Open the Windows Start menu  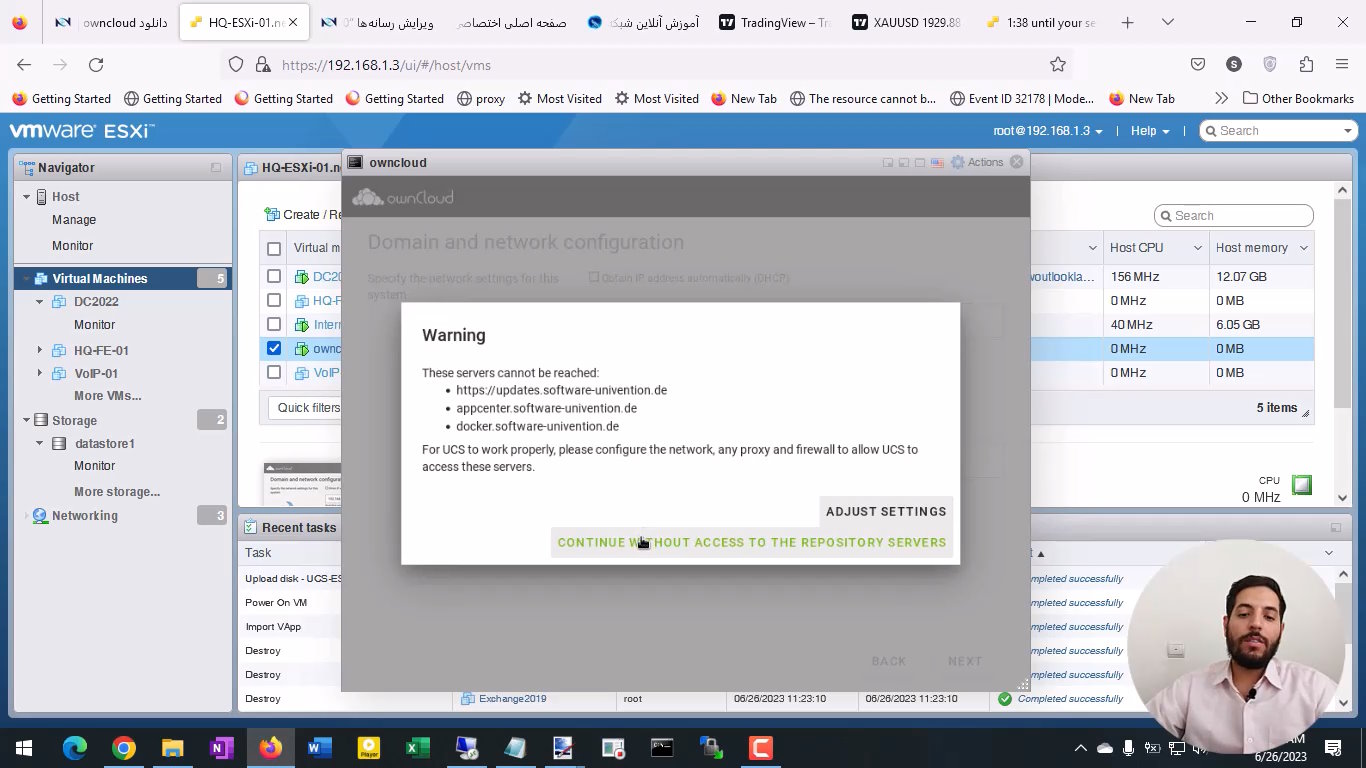click(24, 748)
